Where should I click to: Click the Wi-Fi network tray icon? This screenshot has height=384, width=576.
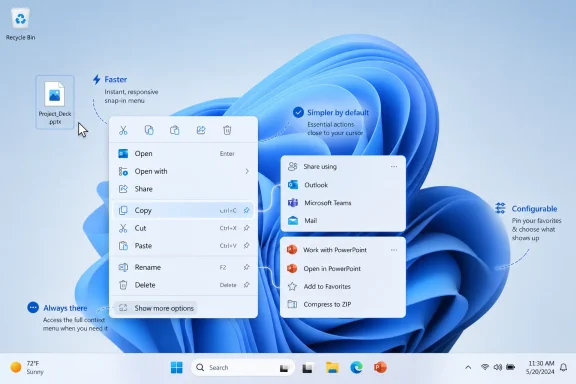[x=485, y=367]
